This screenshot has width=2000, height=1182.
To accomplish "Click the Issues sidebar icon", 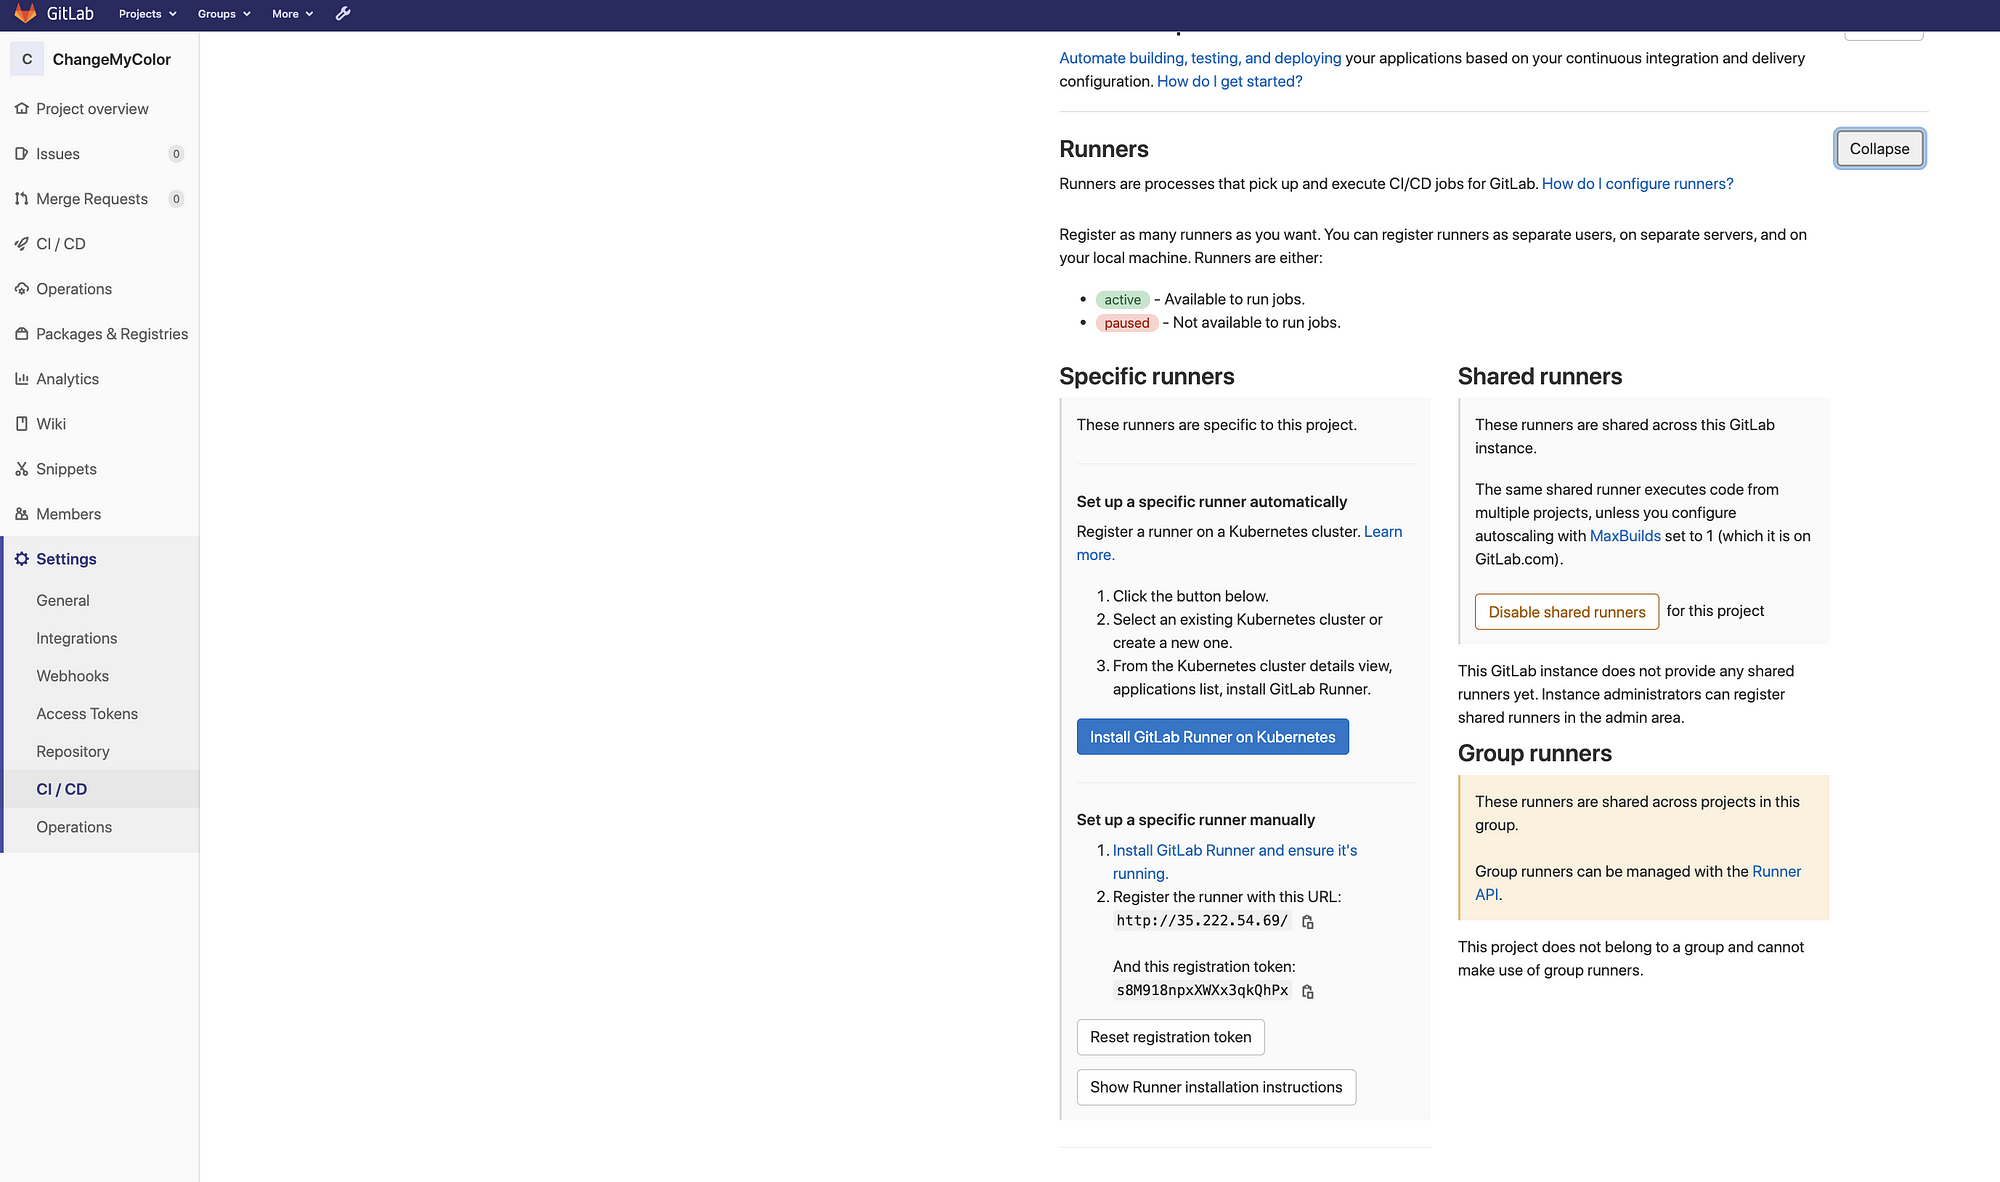I will (23, 152).
